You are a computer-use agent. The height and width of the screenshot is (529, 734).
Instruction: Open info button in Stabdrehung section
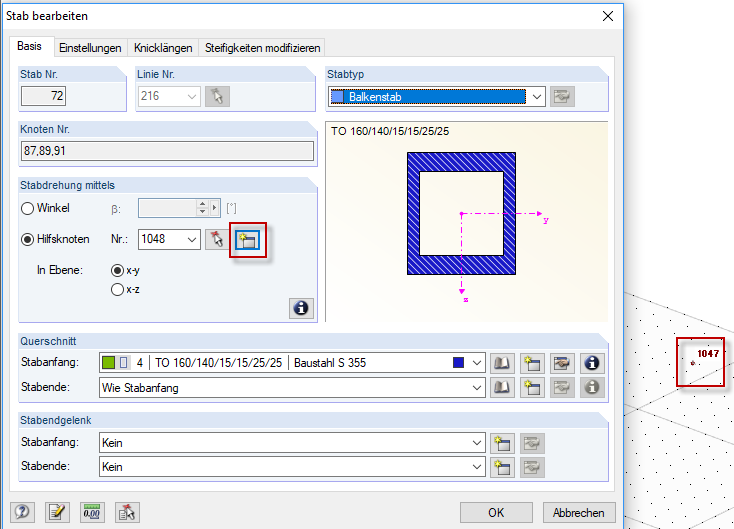tap(301, 309)
